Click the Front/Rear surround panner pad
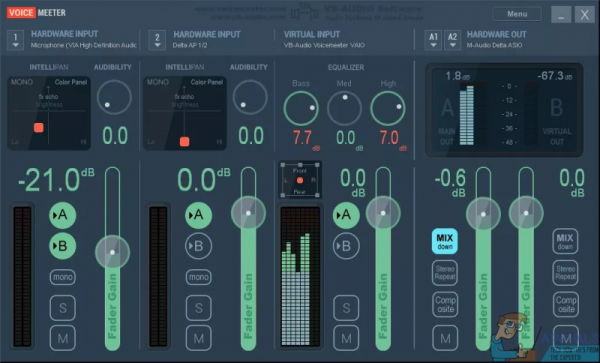The height and width of the screenshot is (363, 600). [x=300, y=180]
